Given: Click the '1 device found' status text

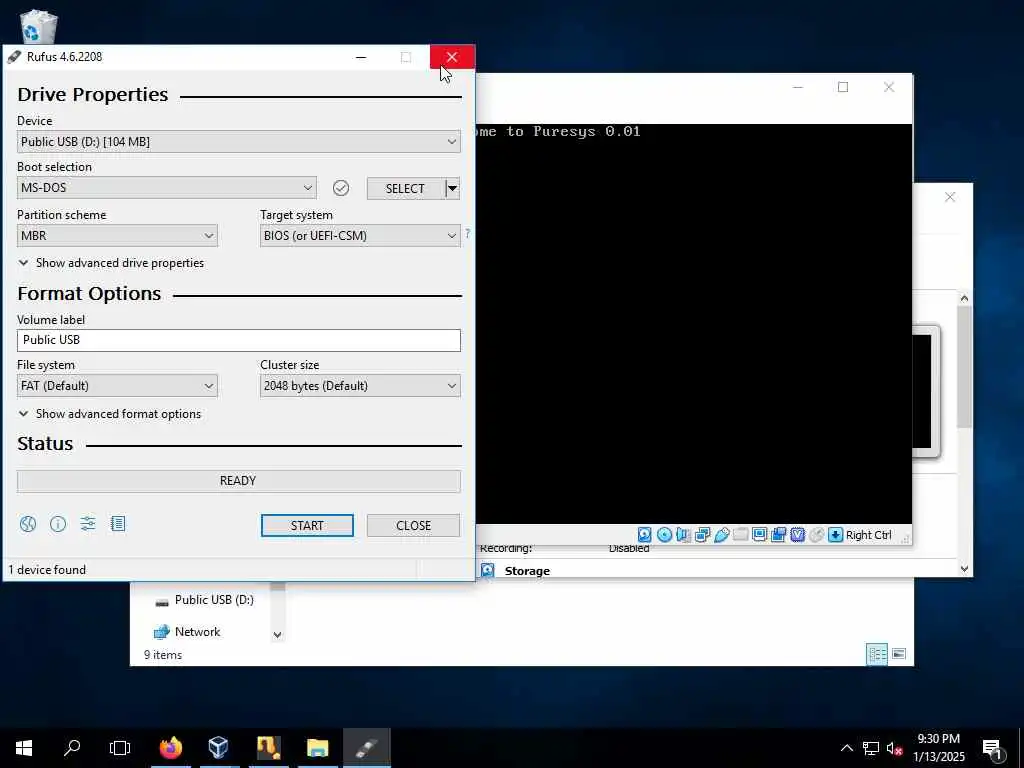Looking at the screenshot, I should click(47, 570).
